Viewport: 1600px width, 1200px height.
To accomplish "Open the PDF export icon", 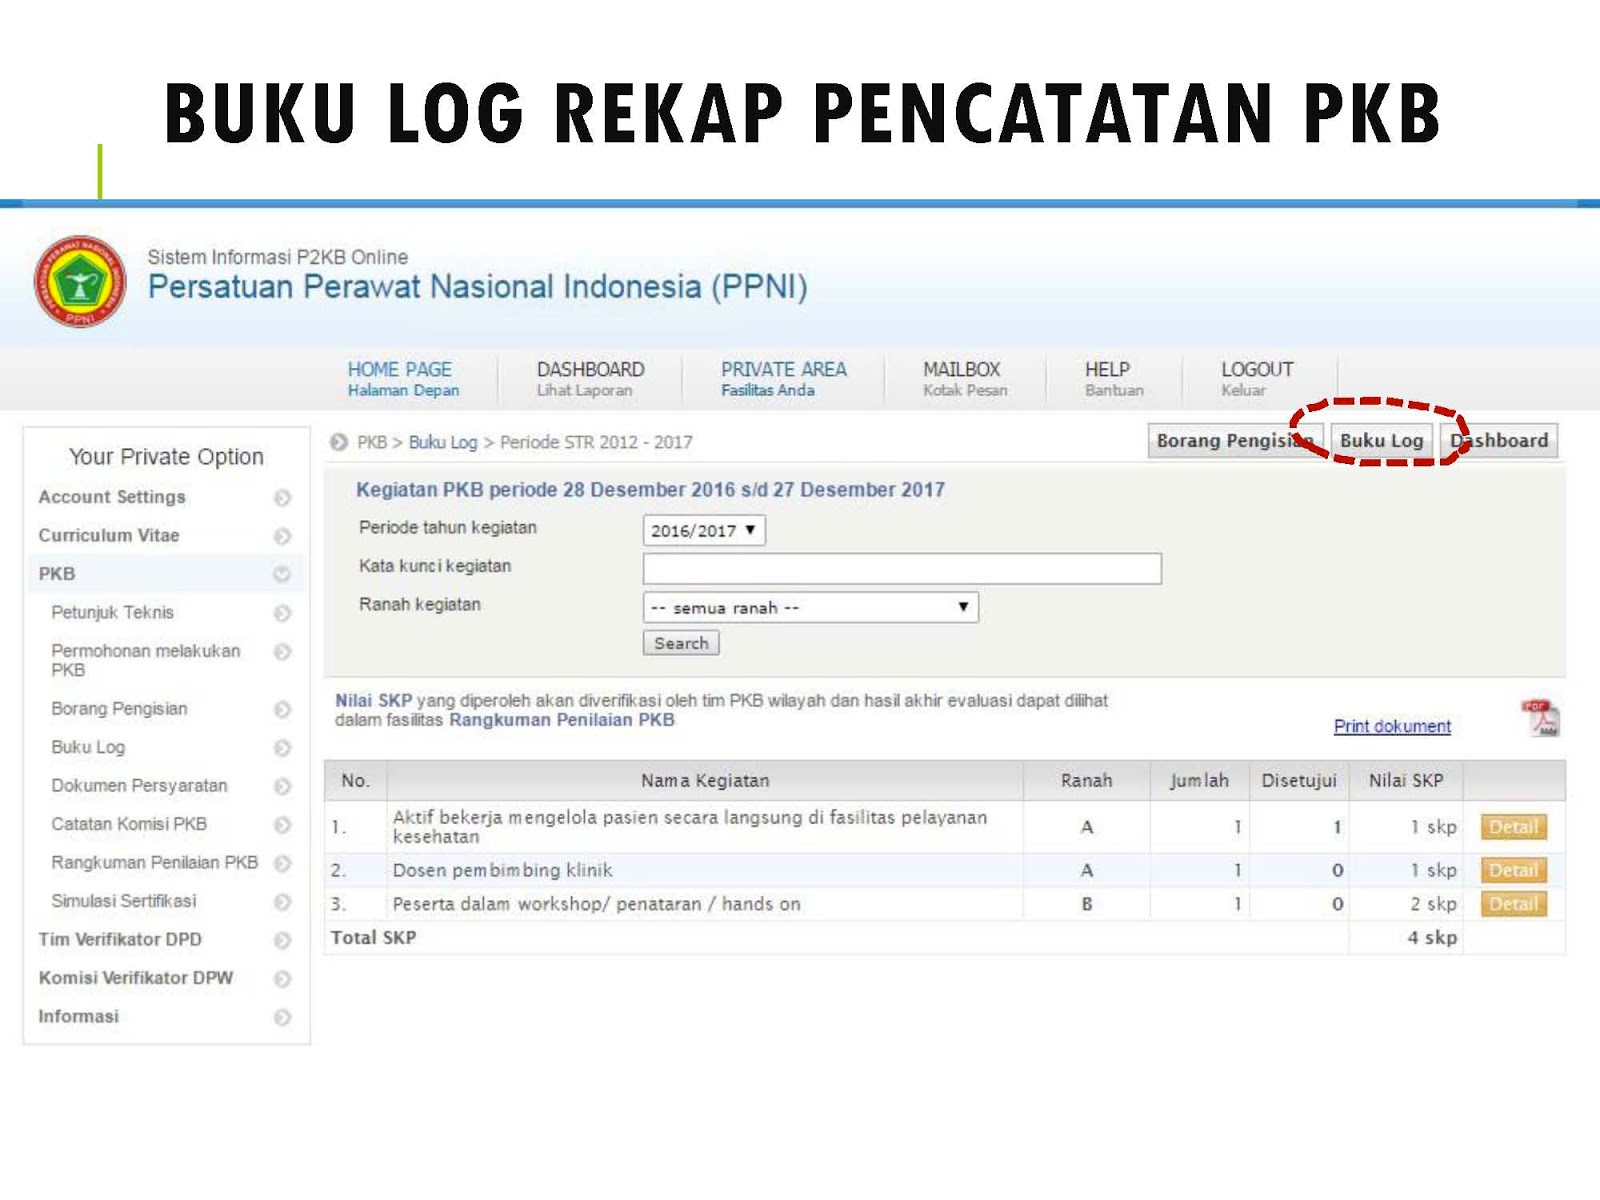I will pyautogui.click(x=1541, y=718).
